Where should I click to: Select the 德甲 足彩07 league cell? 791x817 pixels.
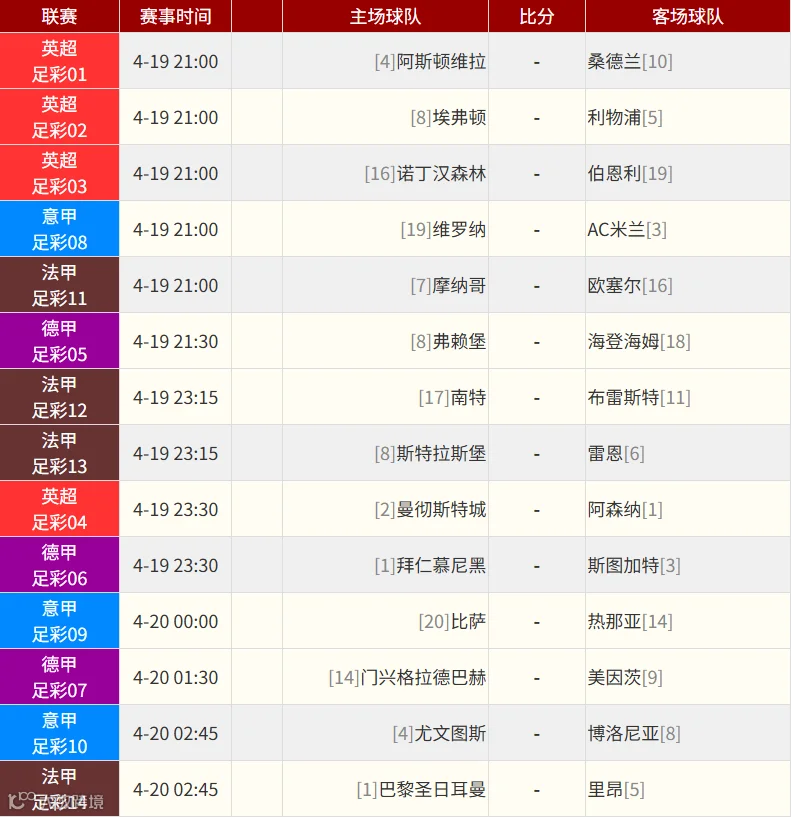coord(59,677)
